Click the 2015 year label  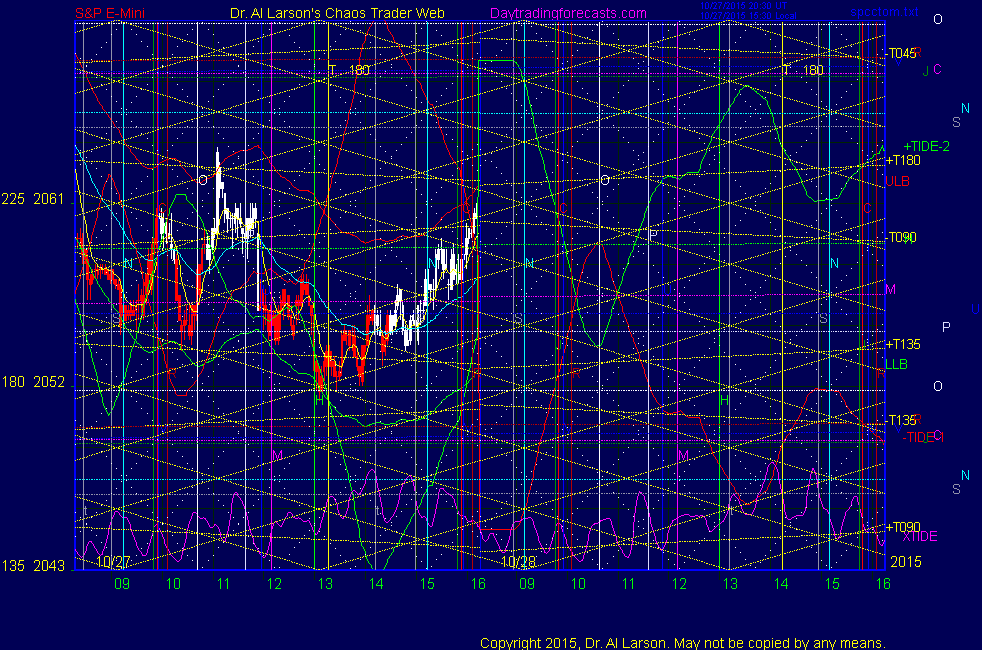click(906, 562)
